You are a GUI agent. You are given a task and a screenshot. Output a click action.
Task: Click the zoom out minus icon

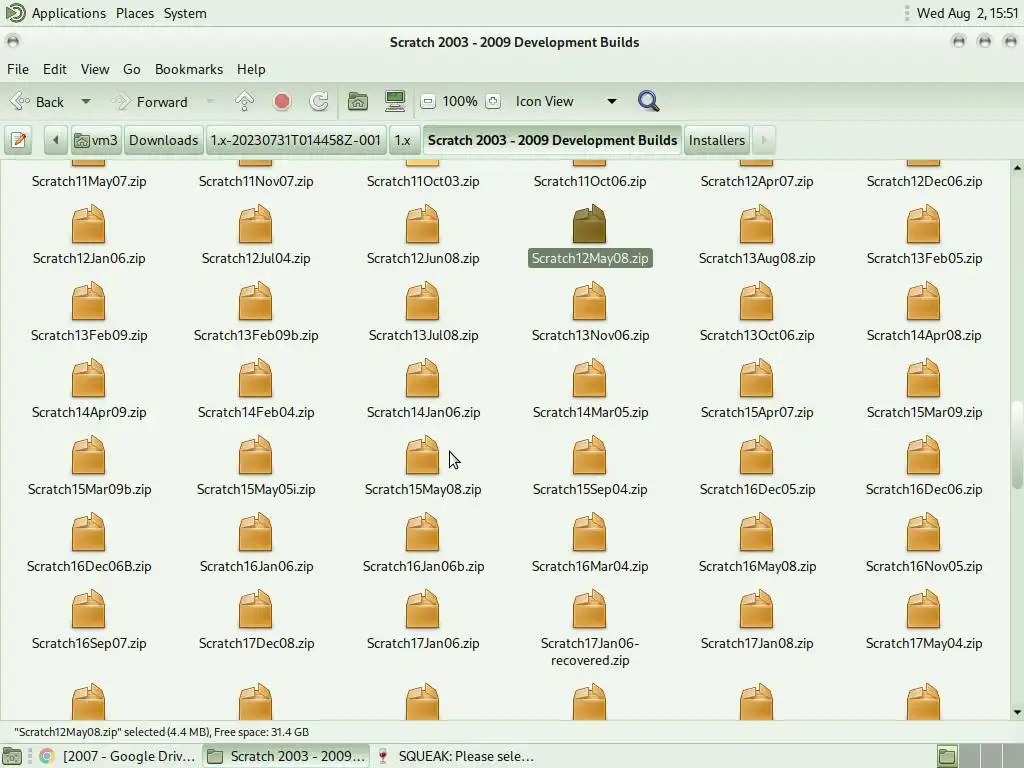pyautogui.click(x=428, y=101)
